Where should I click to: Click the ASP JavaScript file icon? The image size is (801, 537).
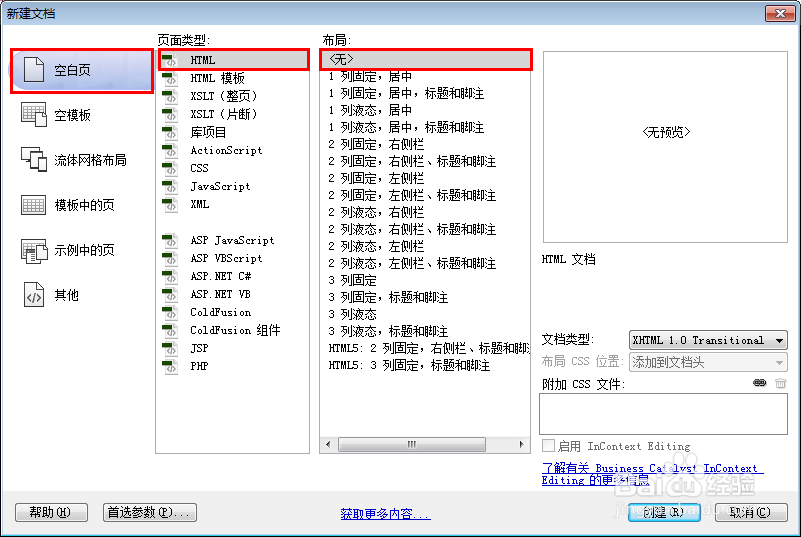point(170,240)
